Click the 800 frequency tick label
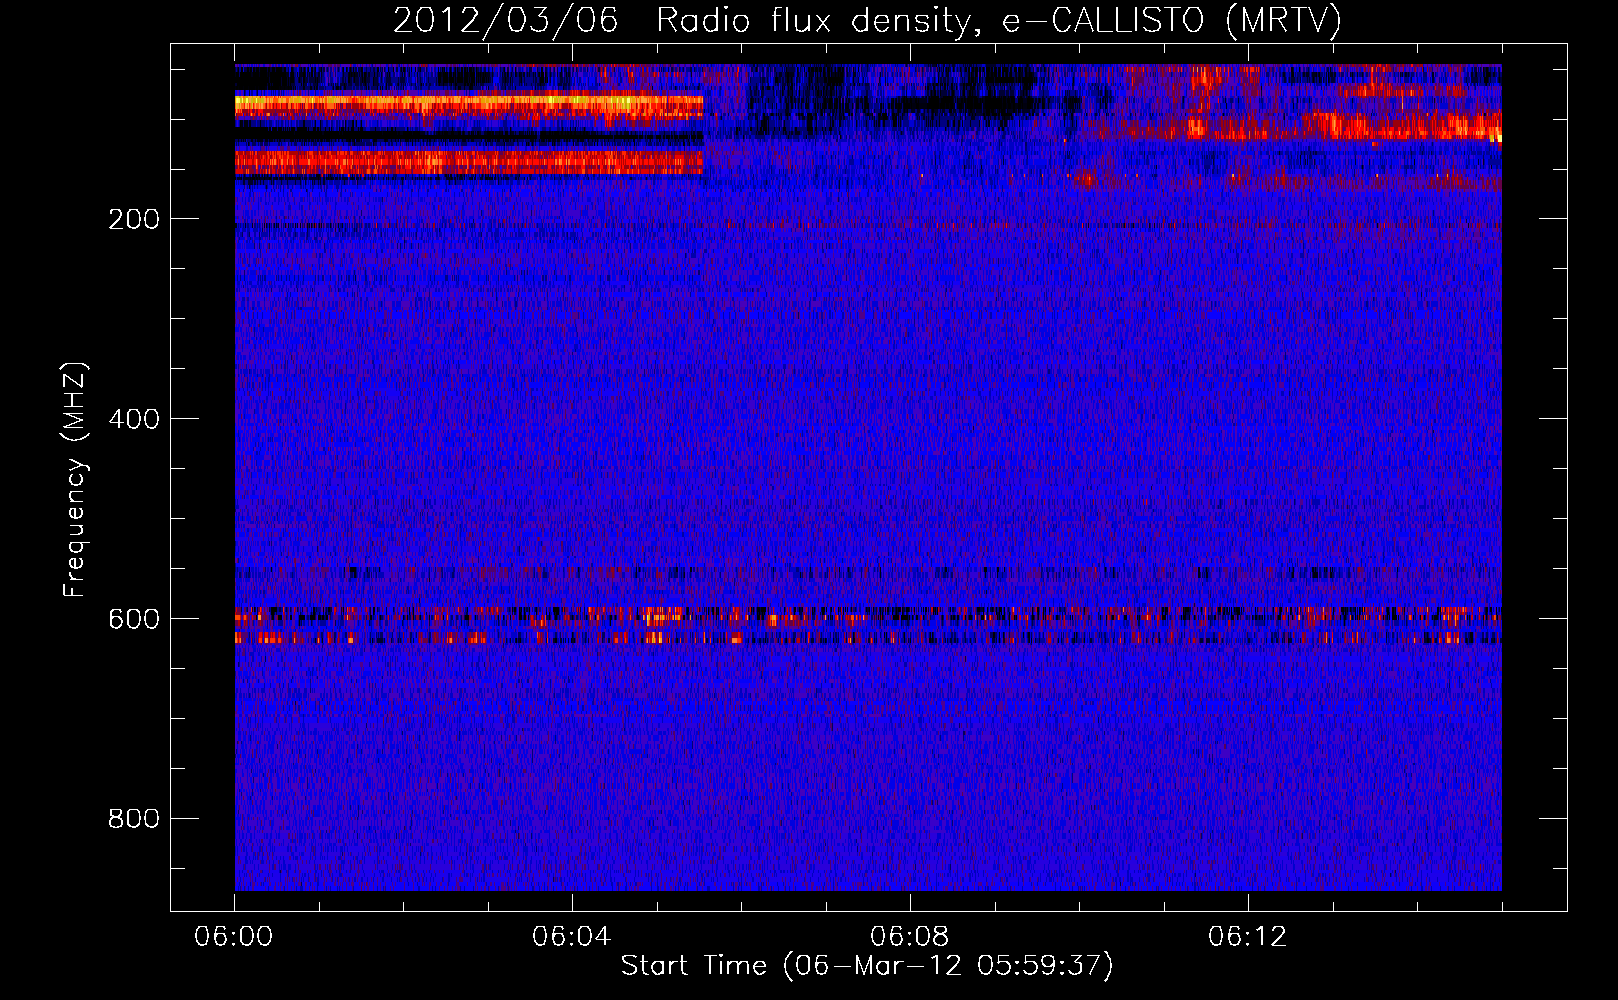This screenshot has height=1000, width=1618. (x=134, y=819)
